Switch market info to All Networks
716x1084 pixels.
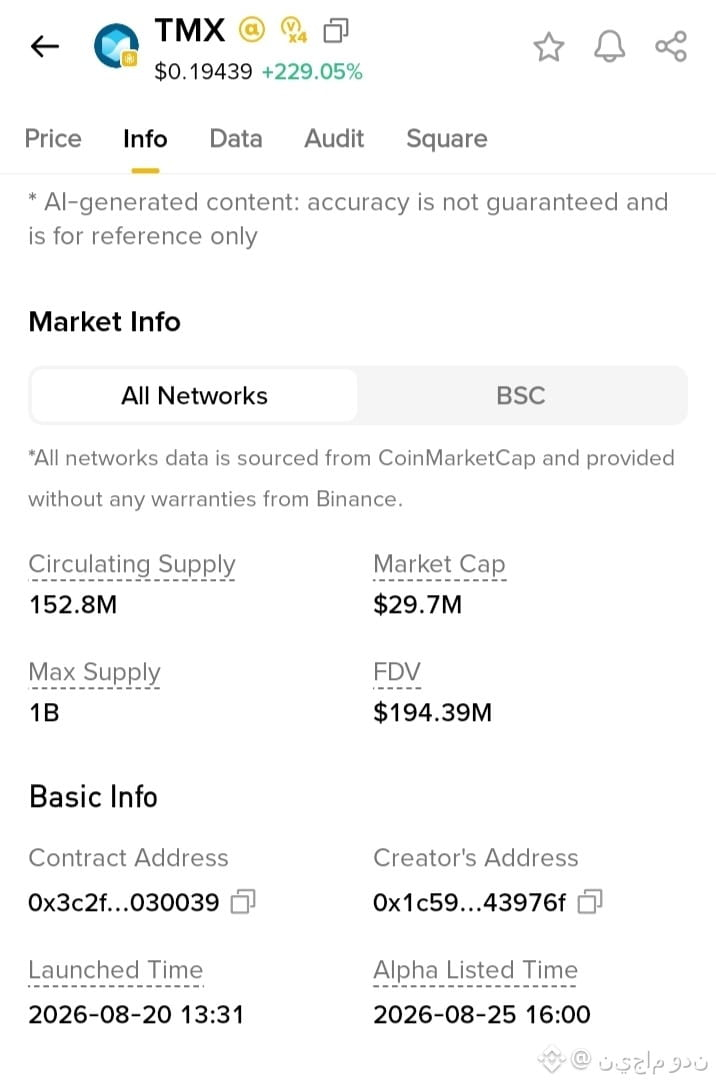click(x=194, y=395)
